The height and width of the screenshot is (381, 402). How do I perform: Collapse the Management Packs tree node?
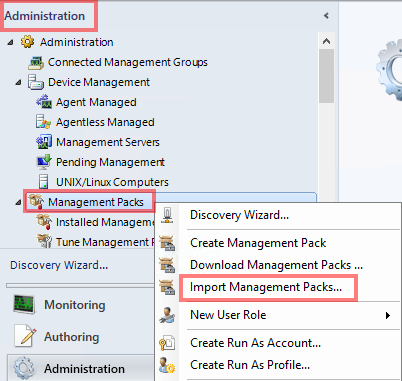click(19, 202)
